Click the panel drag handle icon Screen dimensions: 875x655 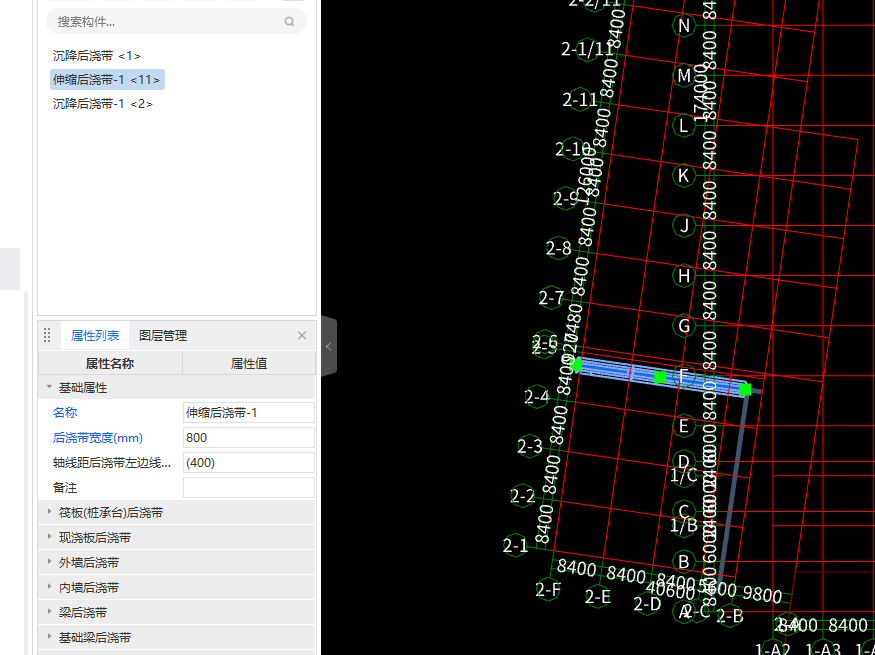click(47, 335)
